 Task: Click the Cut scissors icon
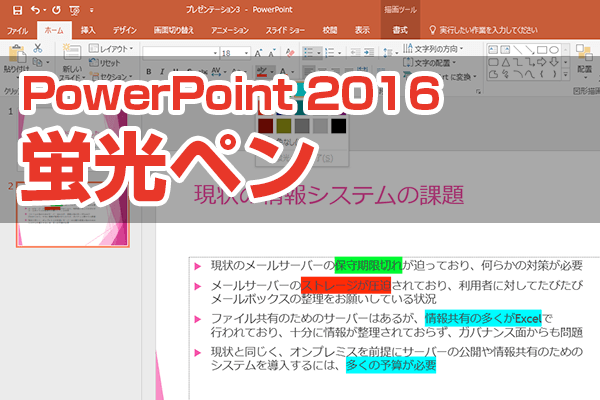(38, 48)
